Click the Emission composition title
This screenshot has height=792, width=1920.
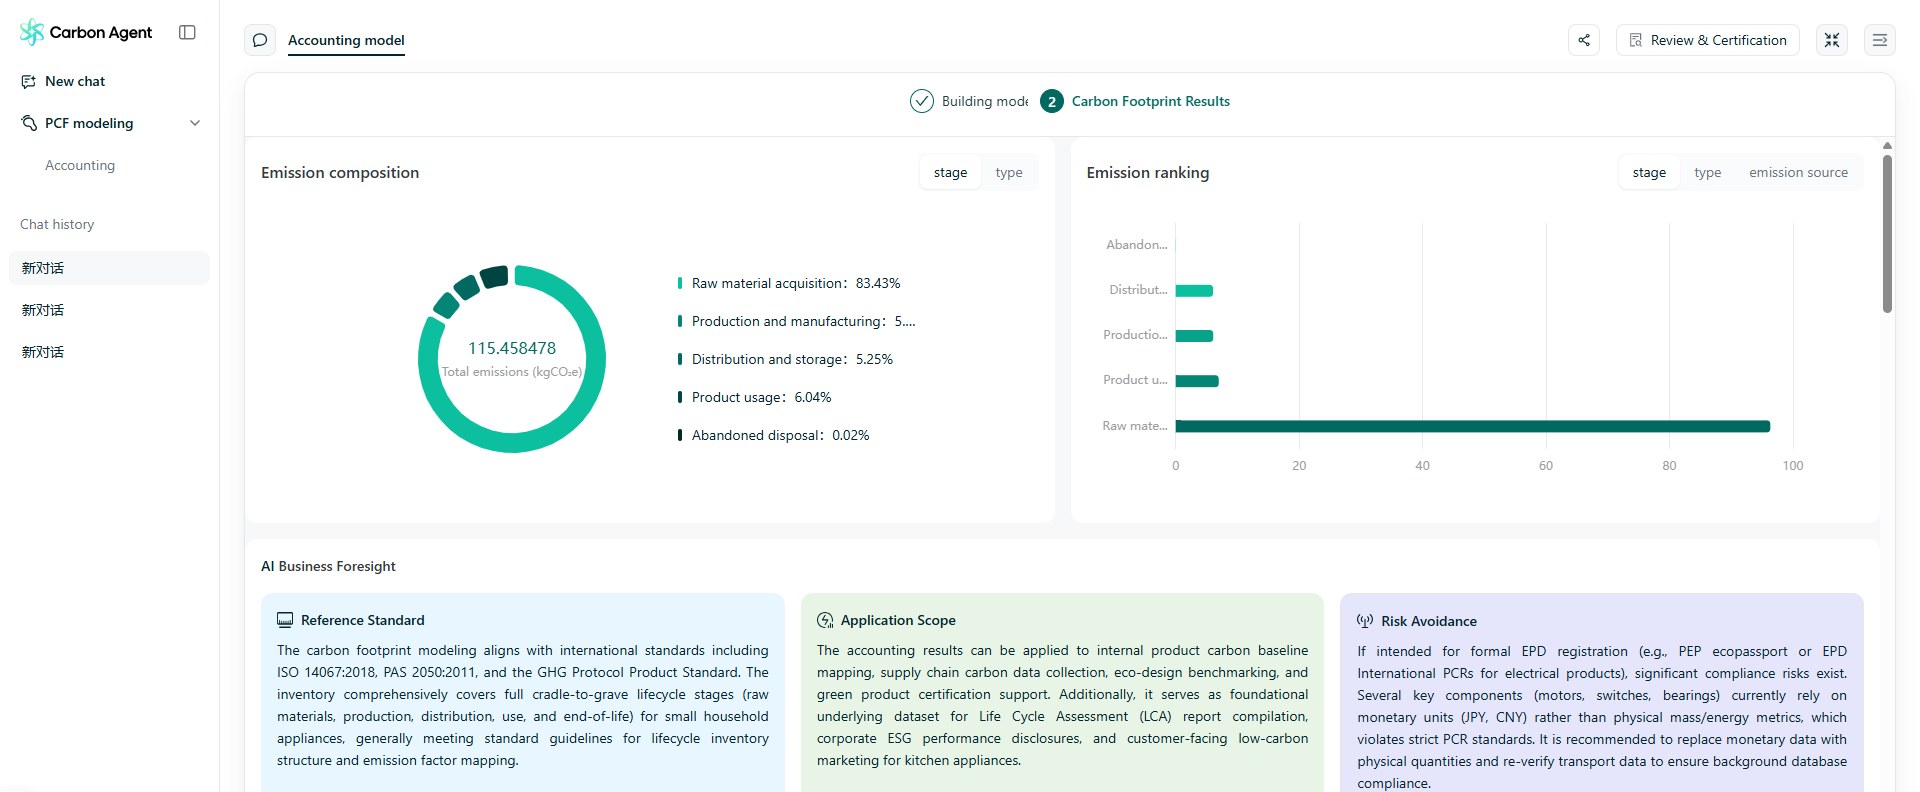340,172
